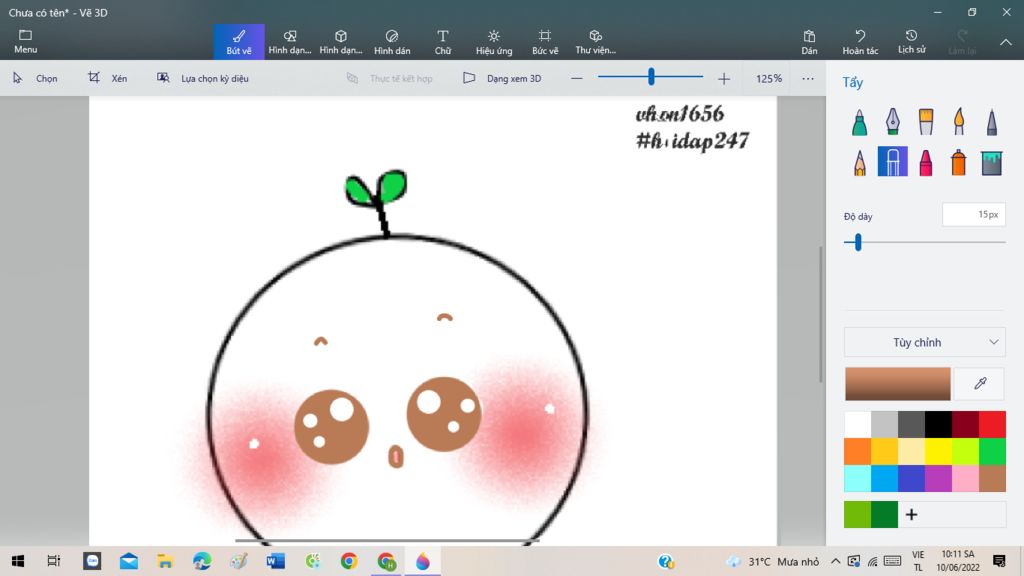Image resolution: width=1024 pixels, height=576 pixels.
Task: Choose the dark green custom color swatch
Action: [885, 515]
